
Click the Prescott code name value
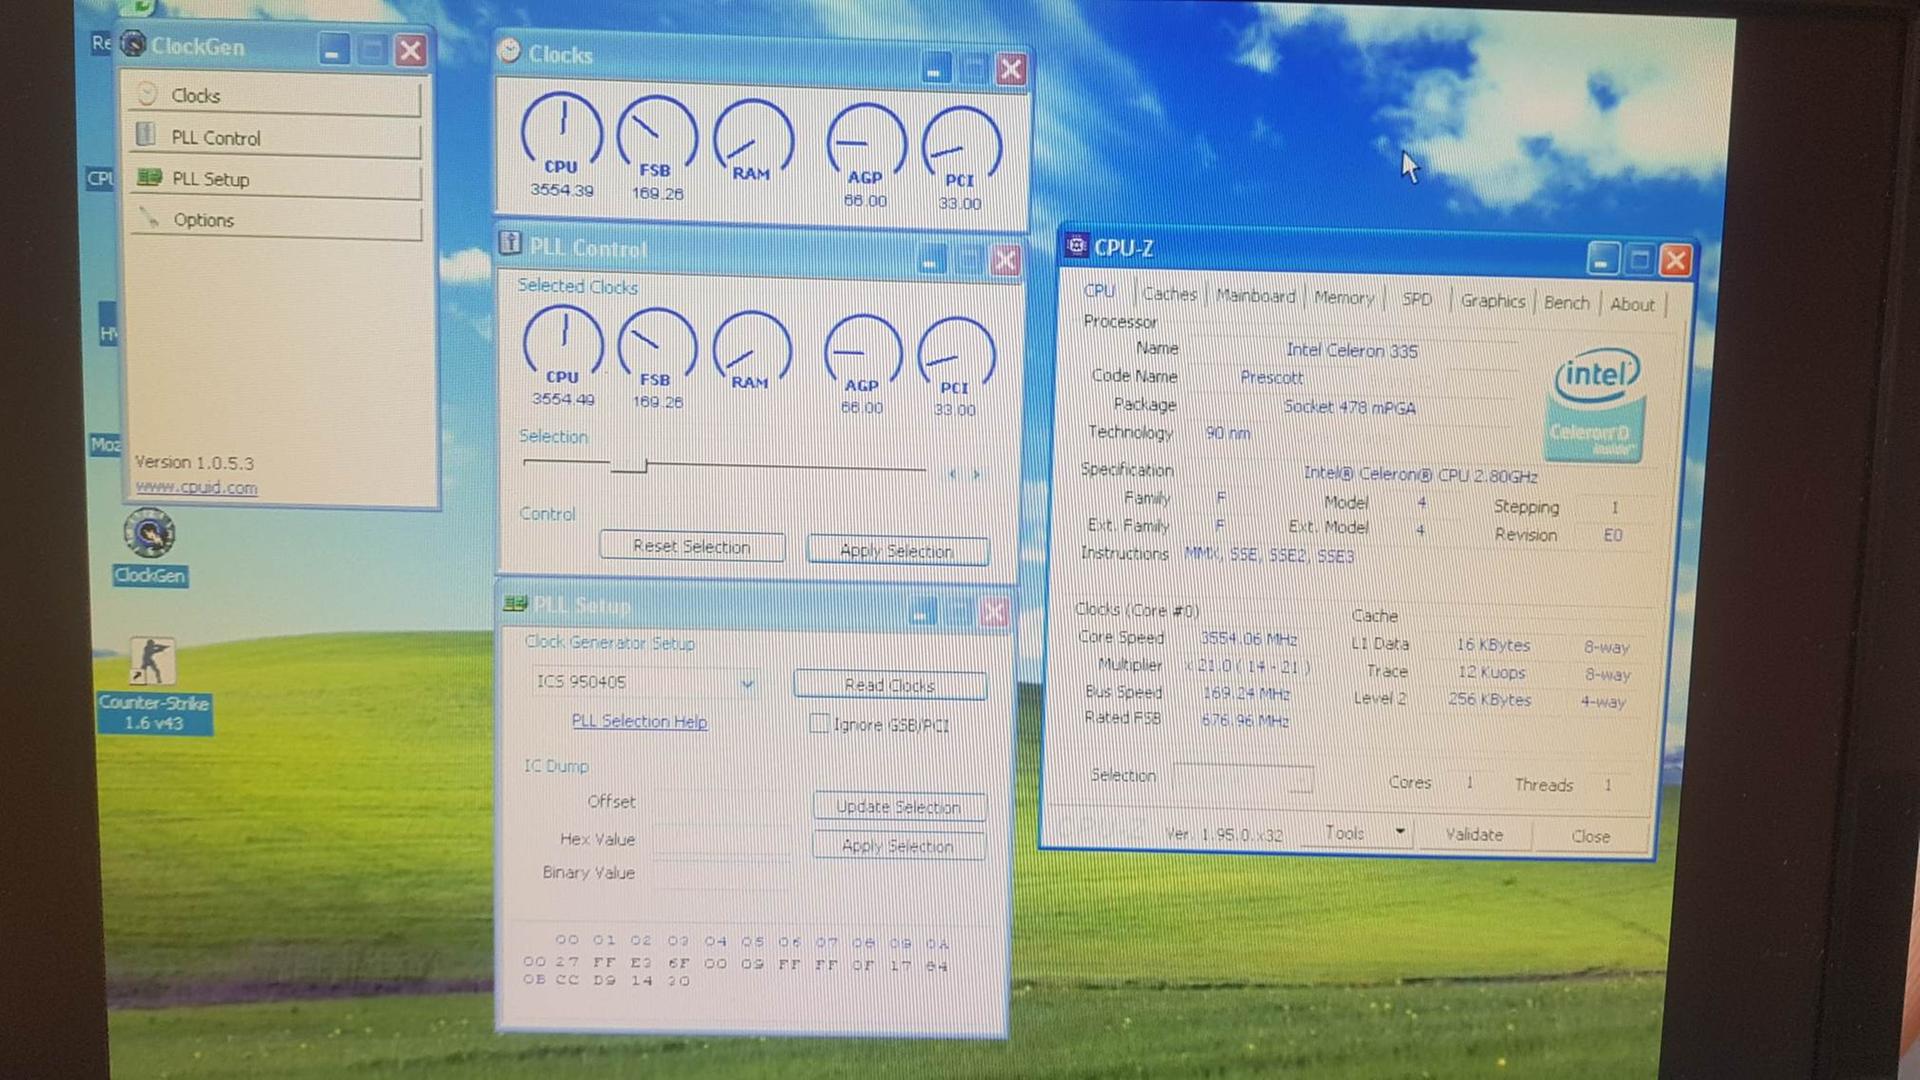pyautogui.click(x=1271, y=377)
